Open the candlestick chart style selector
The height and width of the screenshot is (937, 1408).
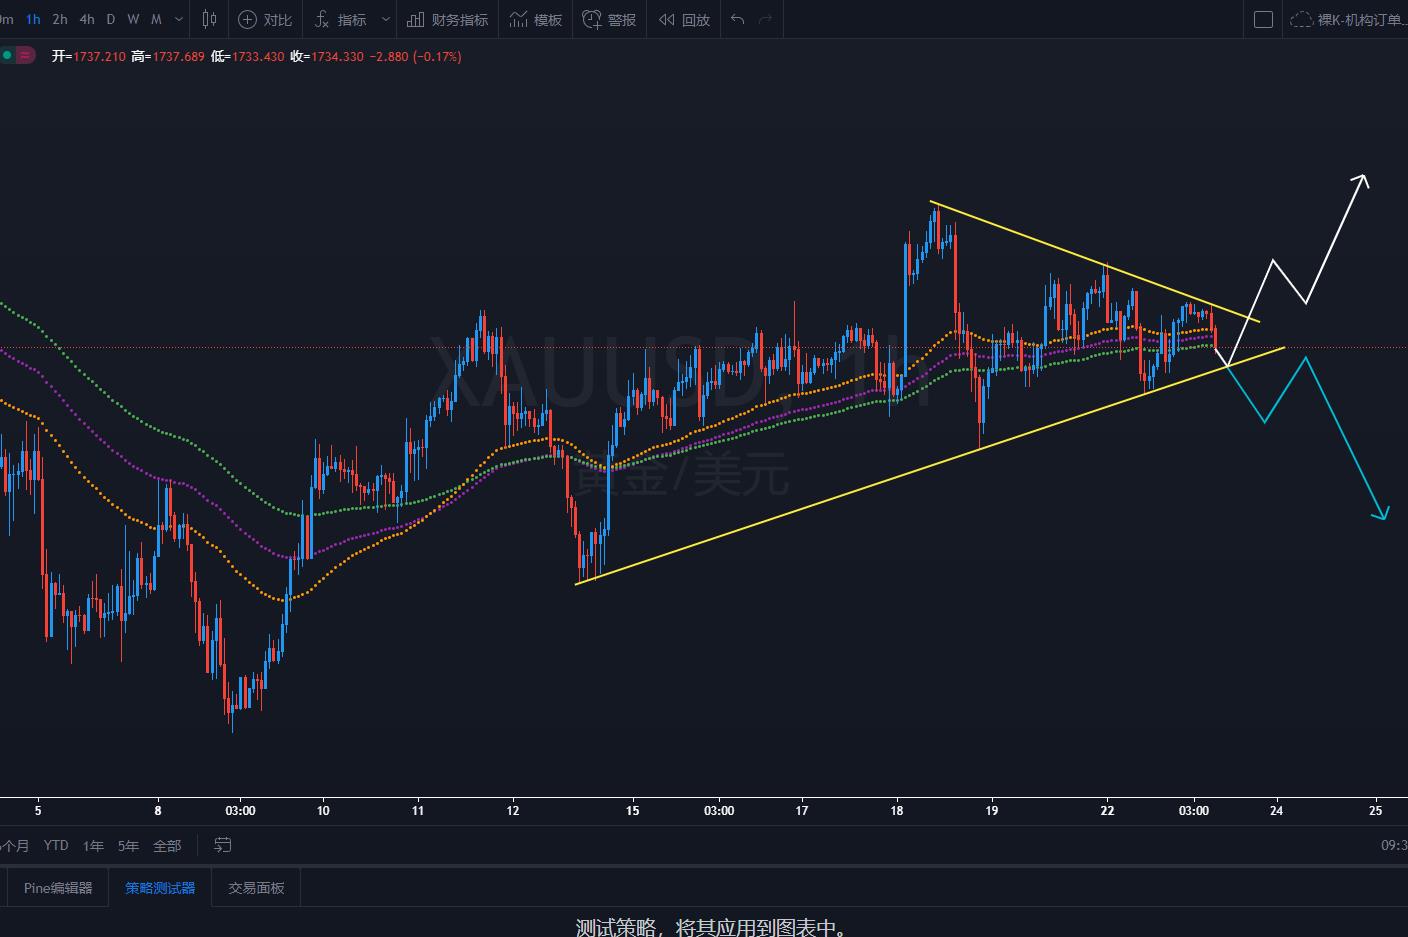coord(209,19)
